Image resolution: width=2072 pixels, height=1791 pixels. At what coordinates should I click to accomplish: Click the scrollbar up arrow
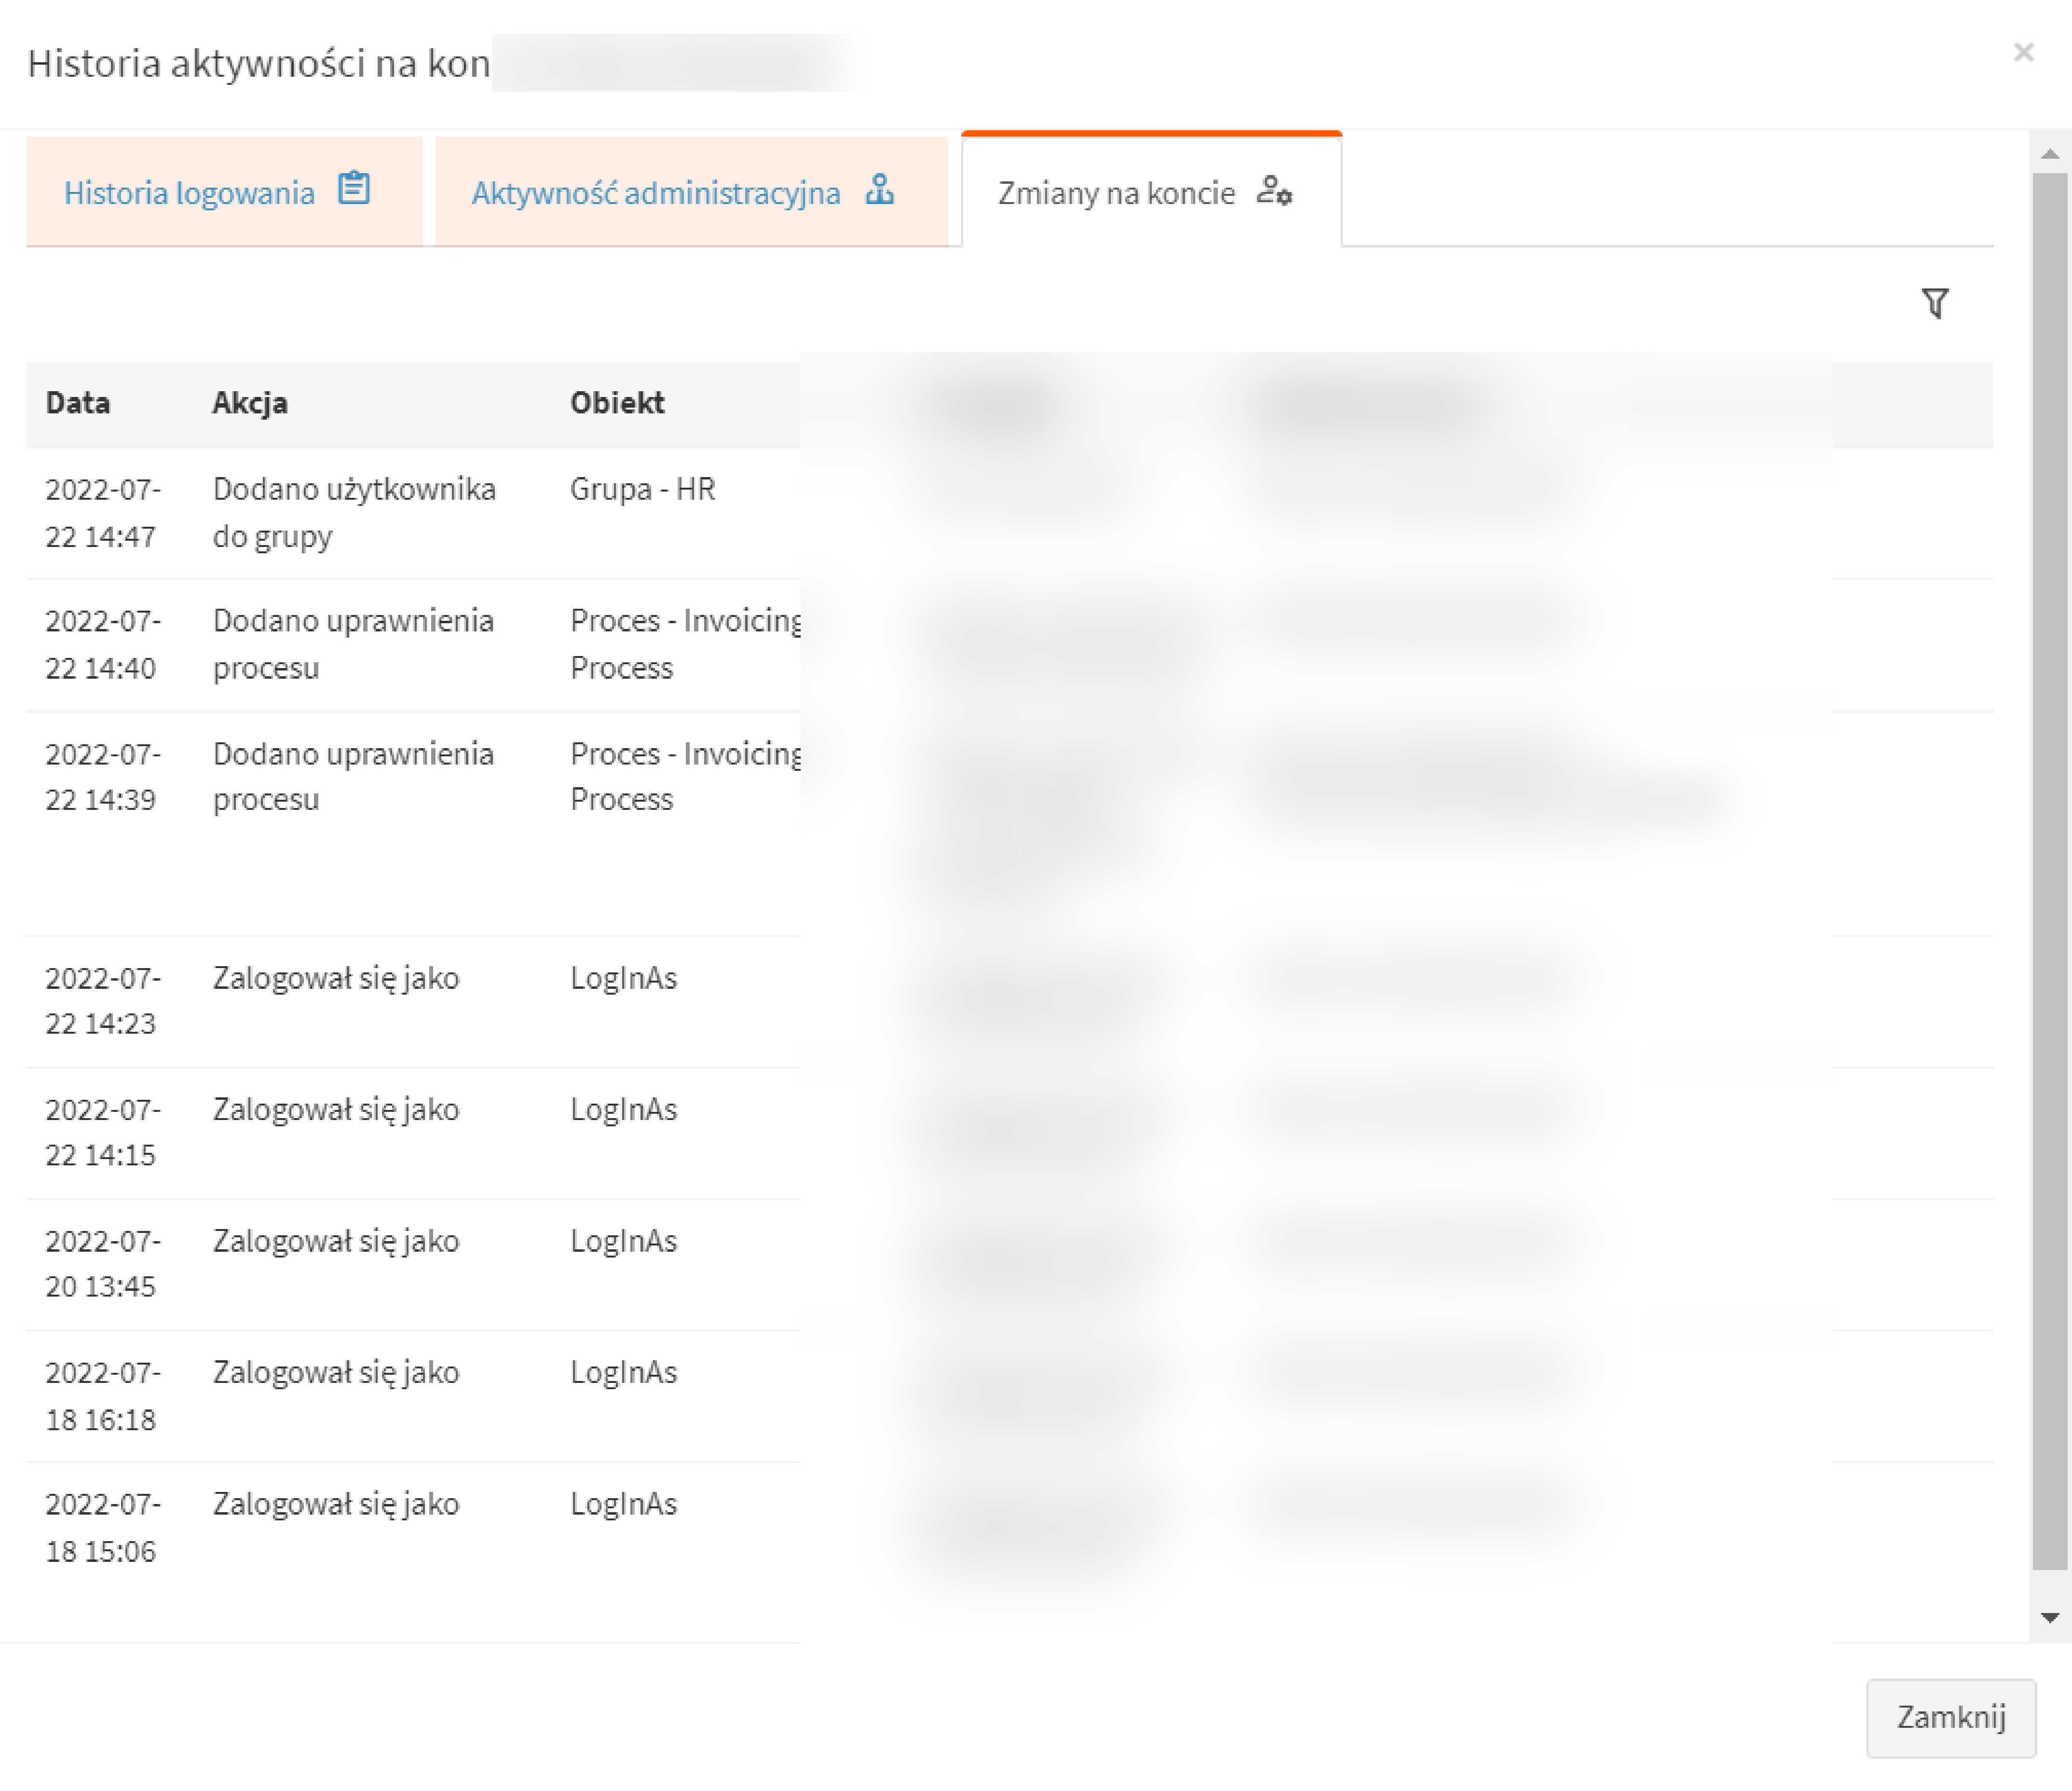2050,154
